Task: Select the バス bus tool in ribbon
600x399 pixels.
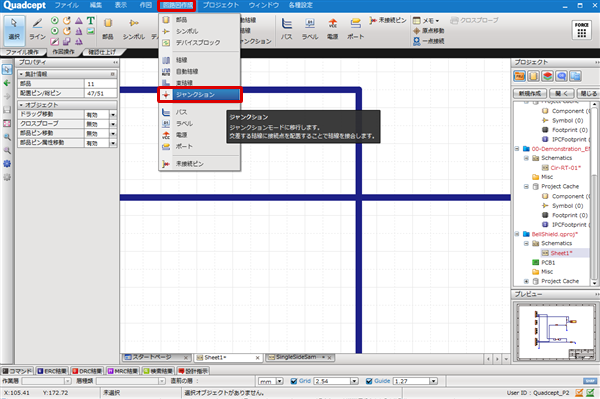Action: (x=287, y=29)
